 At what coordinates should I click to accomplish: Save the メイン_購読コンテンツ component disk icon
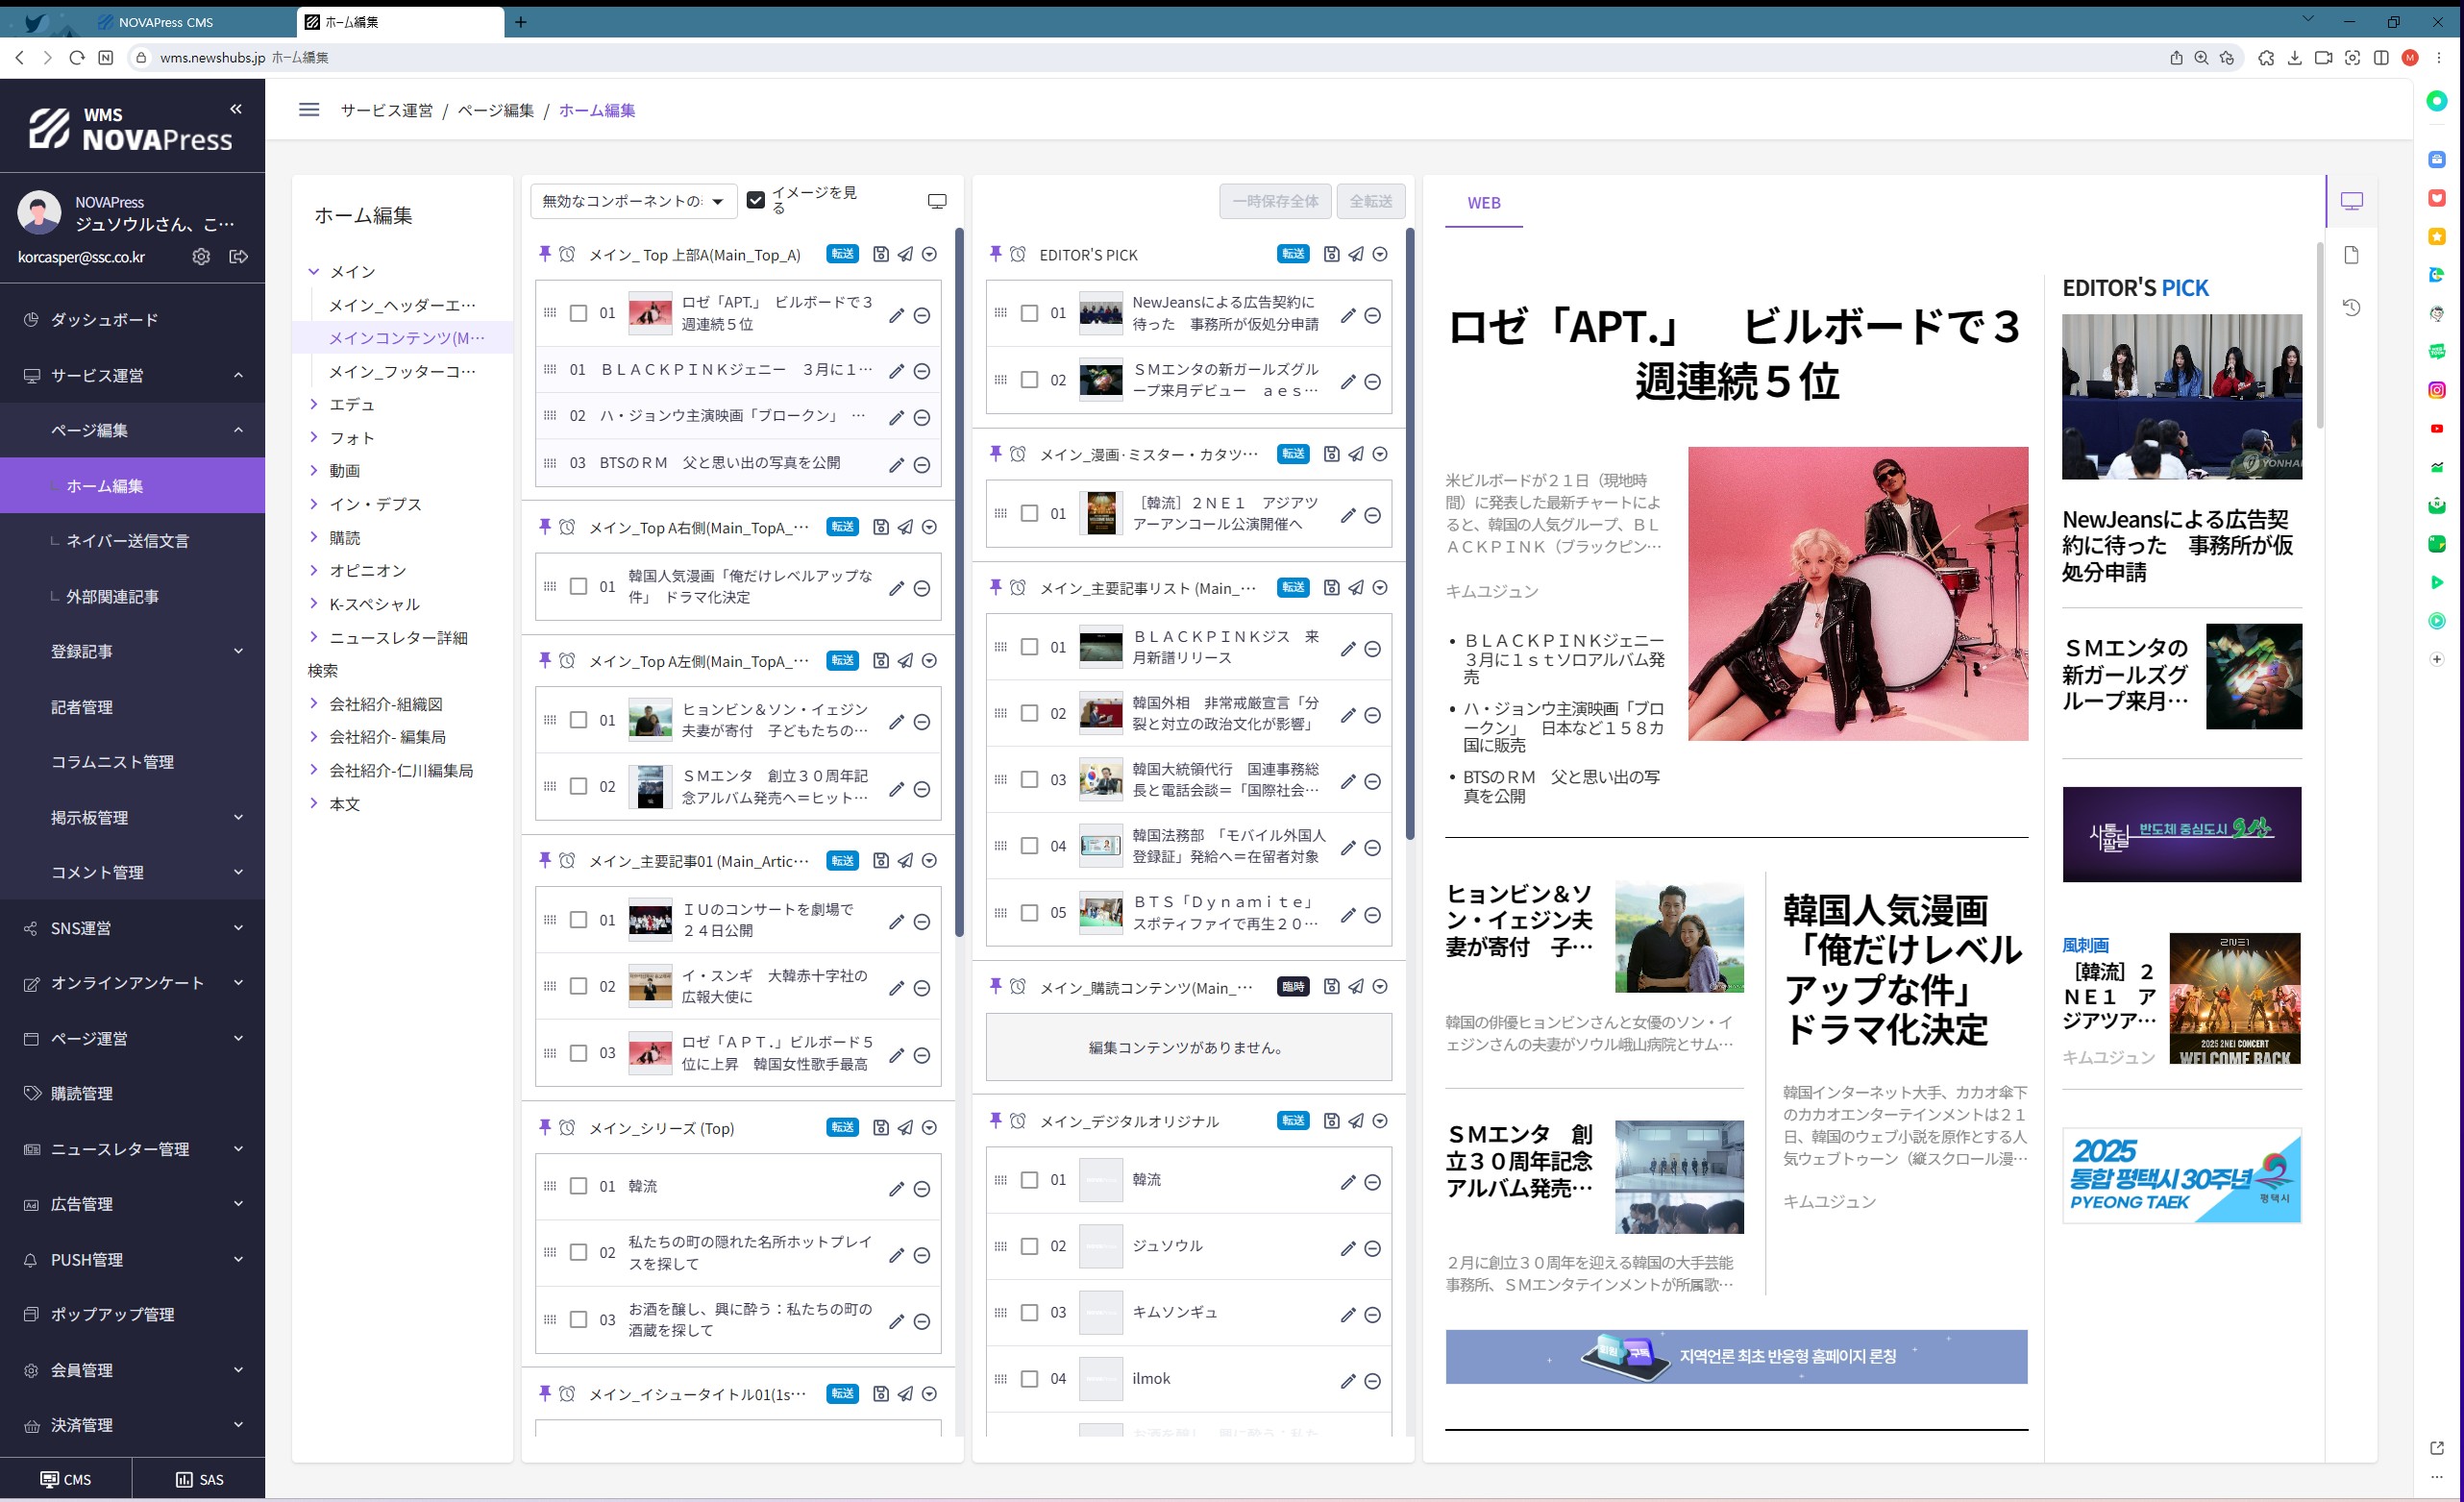tap(1331, 987)
